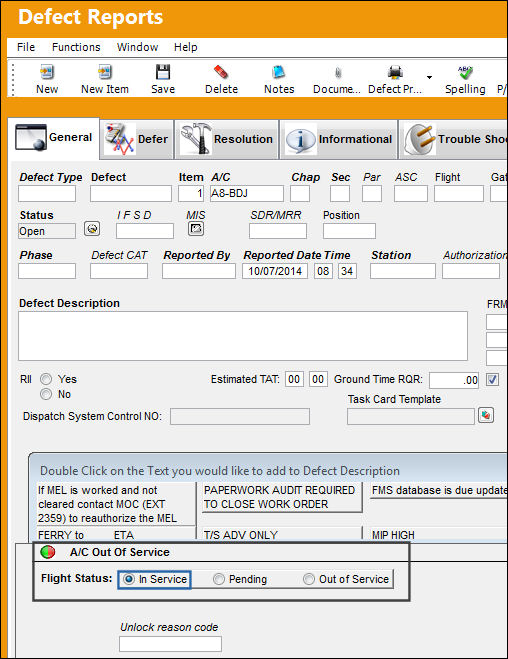
Task: Click the Flight input field
Action: point(459,194)
